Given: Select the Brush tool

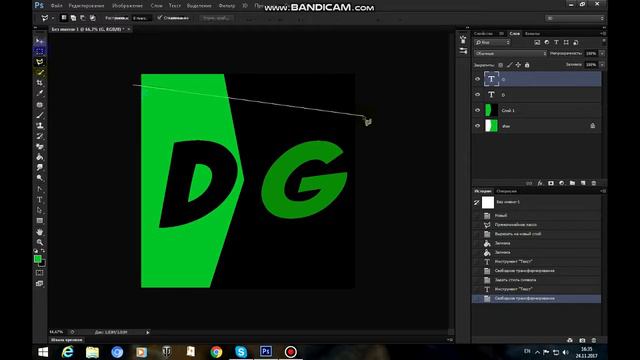Looking at the screenshot, I should [x=40, y=115].
